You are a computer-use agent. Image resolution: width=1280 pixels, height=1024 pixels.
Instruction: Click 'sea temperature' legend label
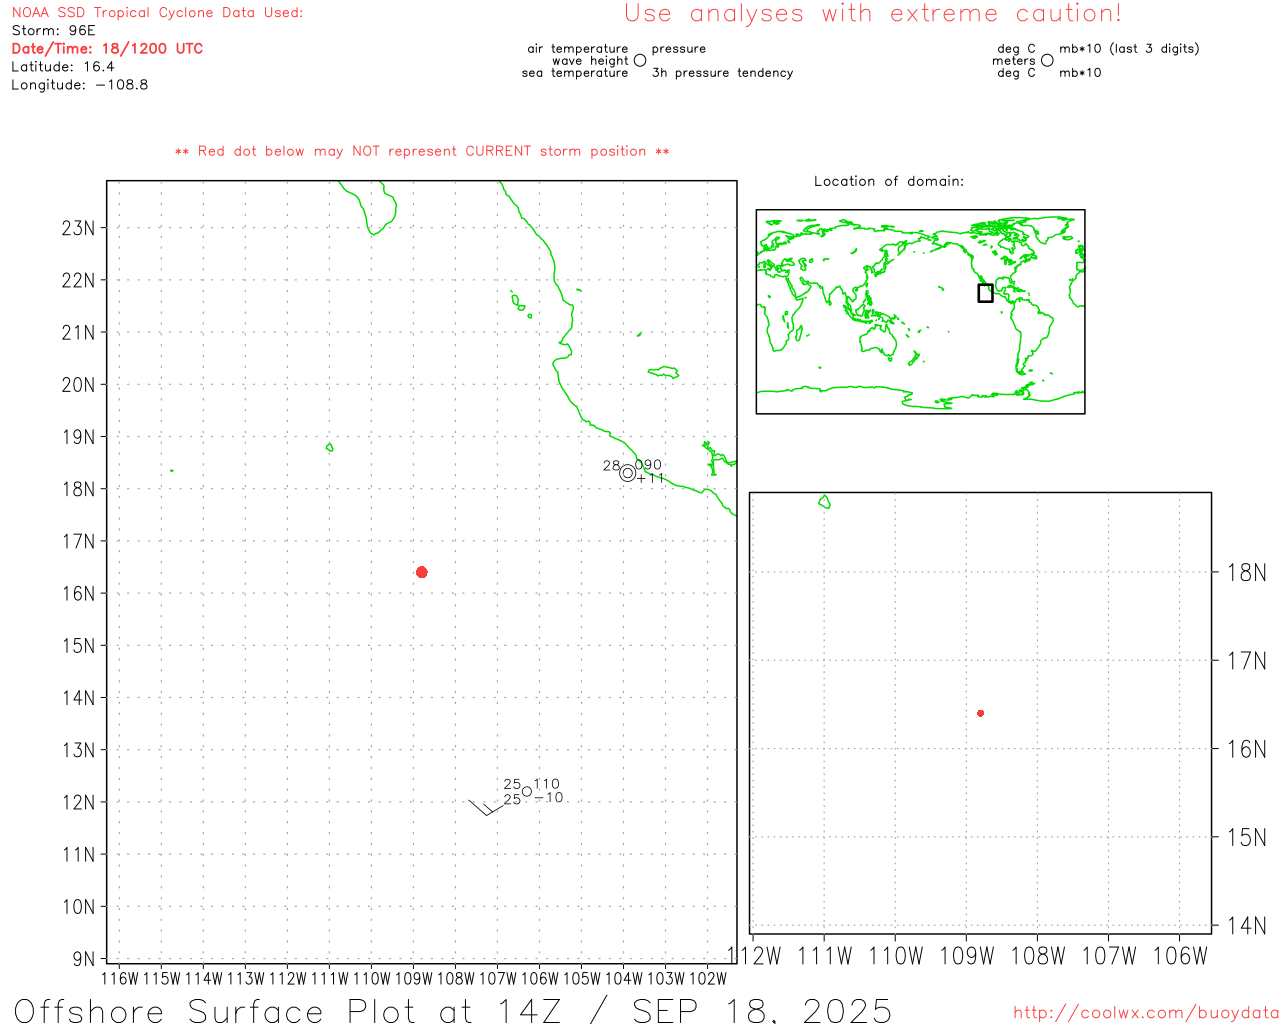coord(575,73)
